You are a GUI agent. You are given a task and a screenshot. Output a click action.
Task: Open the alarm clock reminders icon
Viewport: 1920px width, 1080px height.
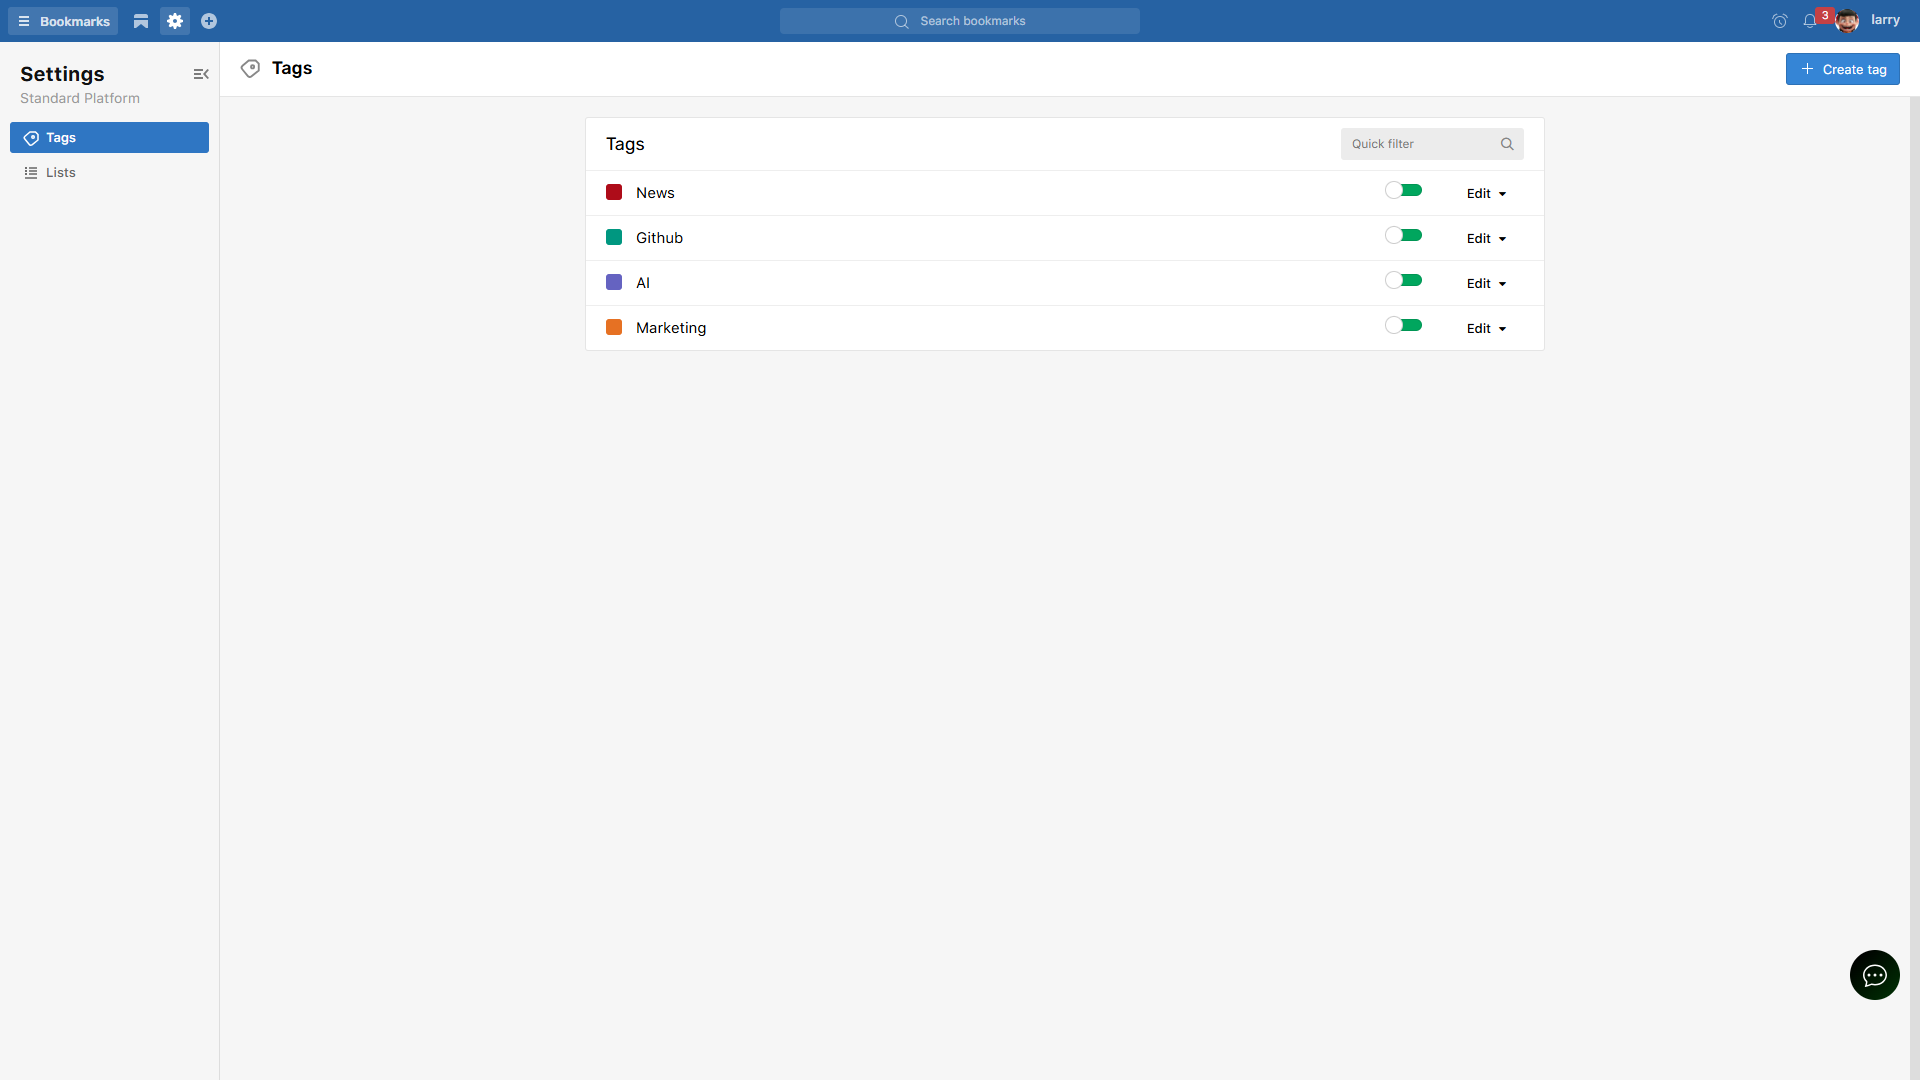1780,21
